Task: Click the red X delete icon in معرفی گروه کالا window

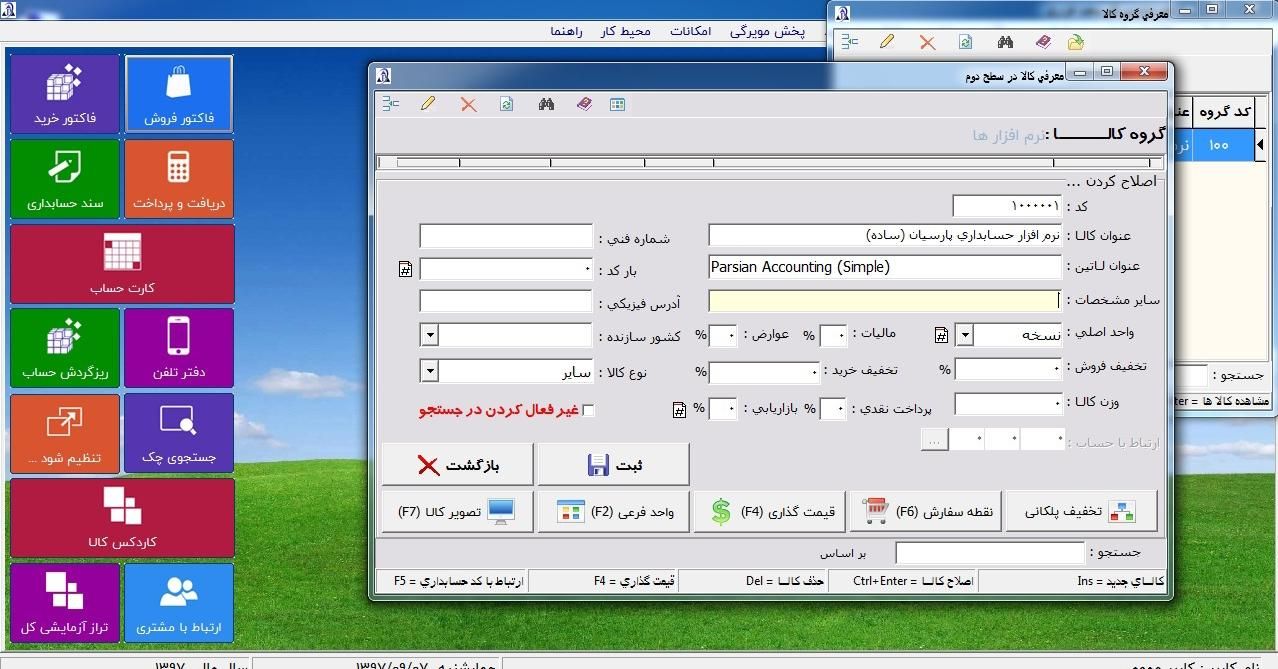Action: point(927,42)
